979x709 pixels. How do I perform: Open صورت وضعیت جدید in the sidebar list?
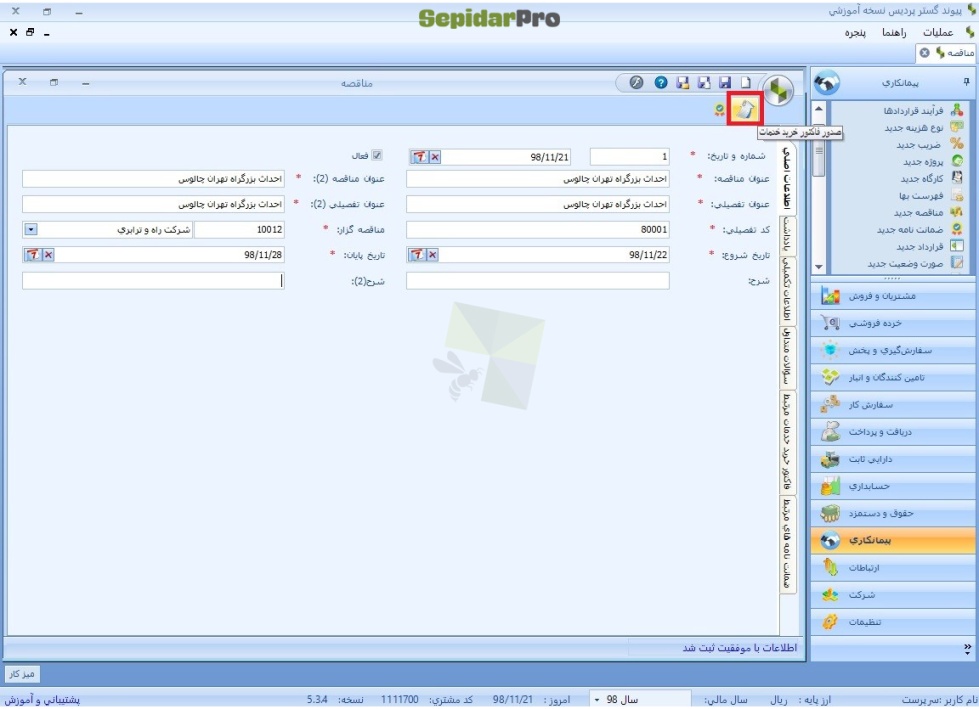coord(915,263)
